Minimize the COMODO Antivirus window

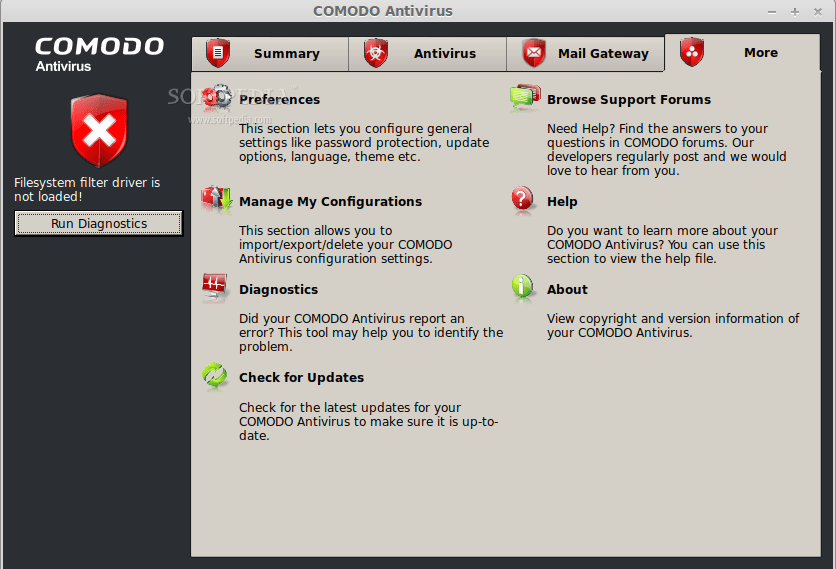click(771, 11)
